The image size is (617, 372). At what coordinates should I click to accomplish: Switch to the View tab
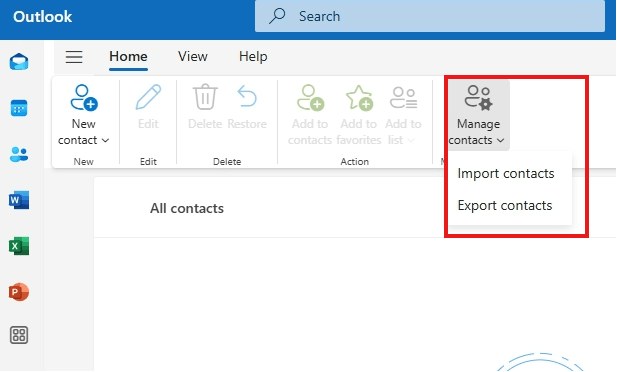(x=192, y=56)
